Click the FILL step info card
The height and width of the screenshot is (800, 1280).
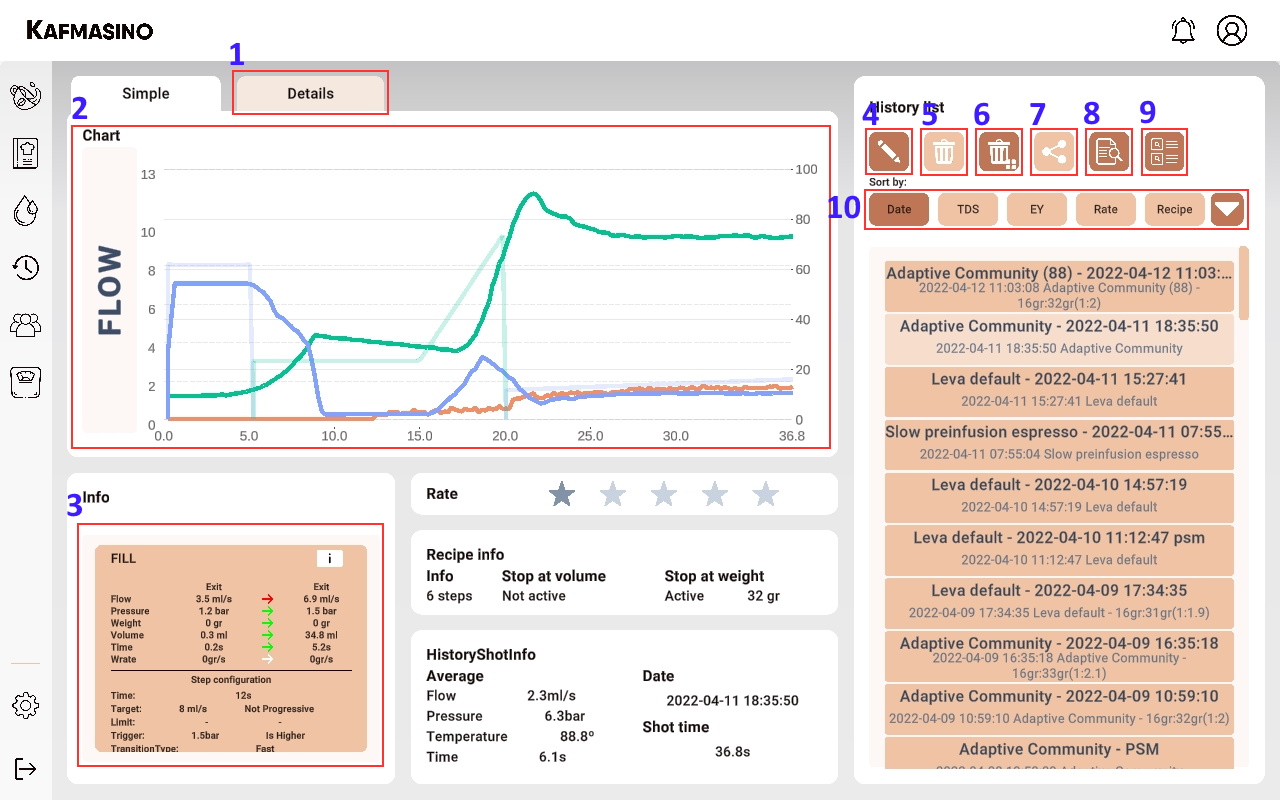coord(230,648)
